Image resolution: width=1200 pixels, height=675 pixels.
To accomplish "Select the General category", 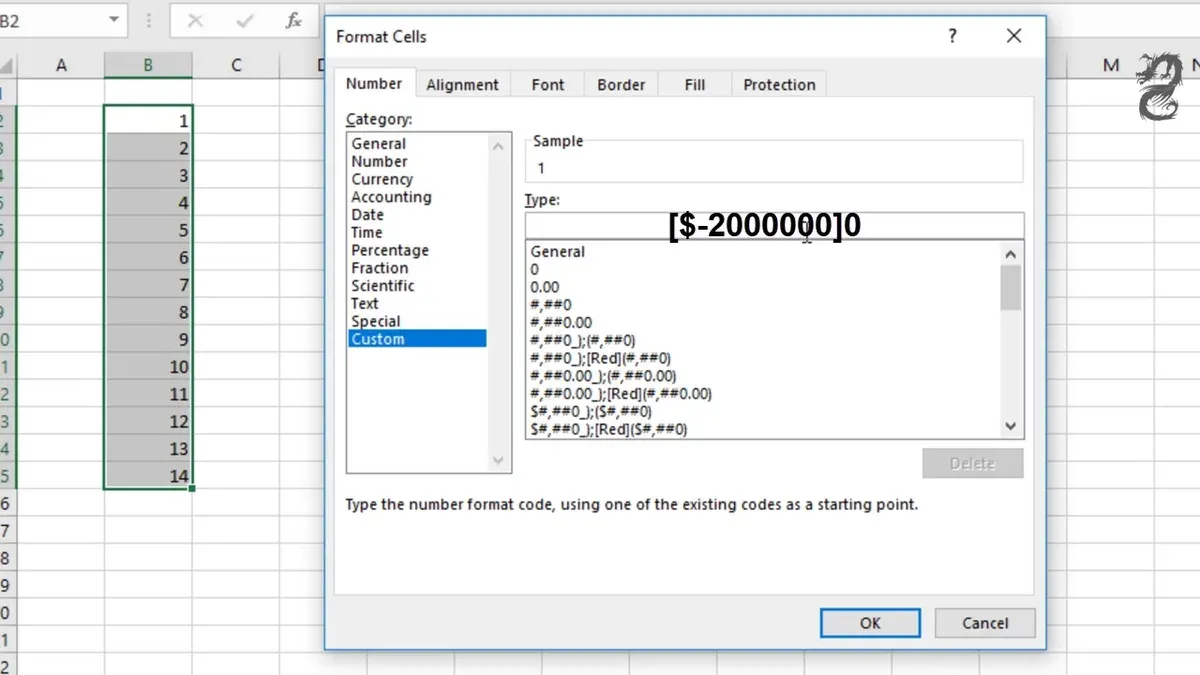I will coord(378,144).
